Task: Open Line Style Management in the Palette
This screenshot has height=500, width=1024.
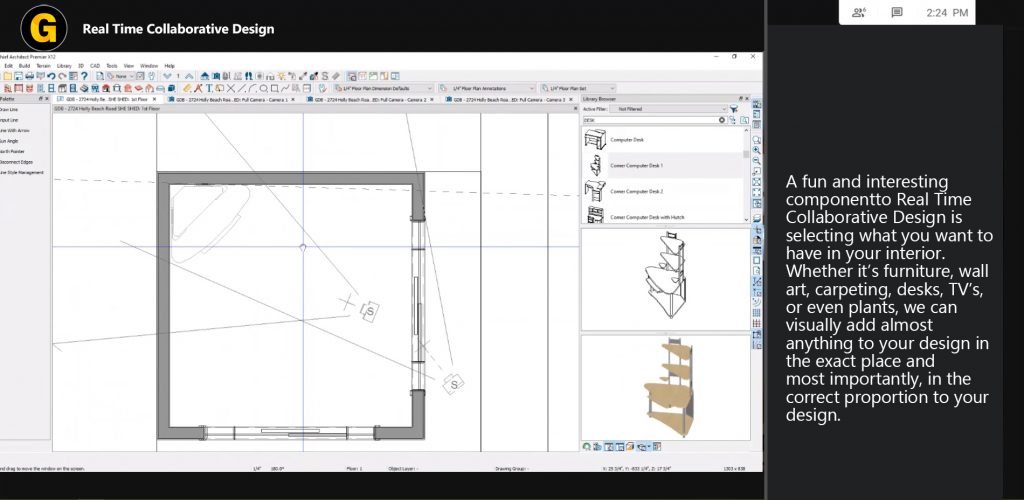Action: [x=22, y=172]
